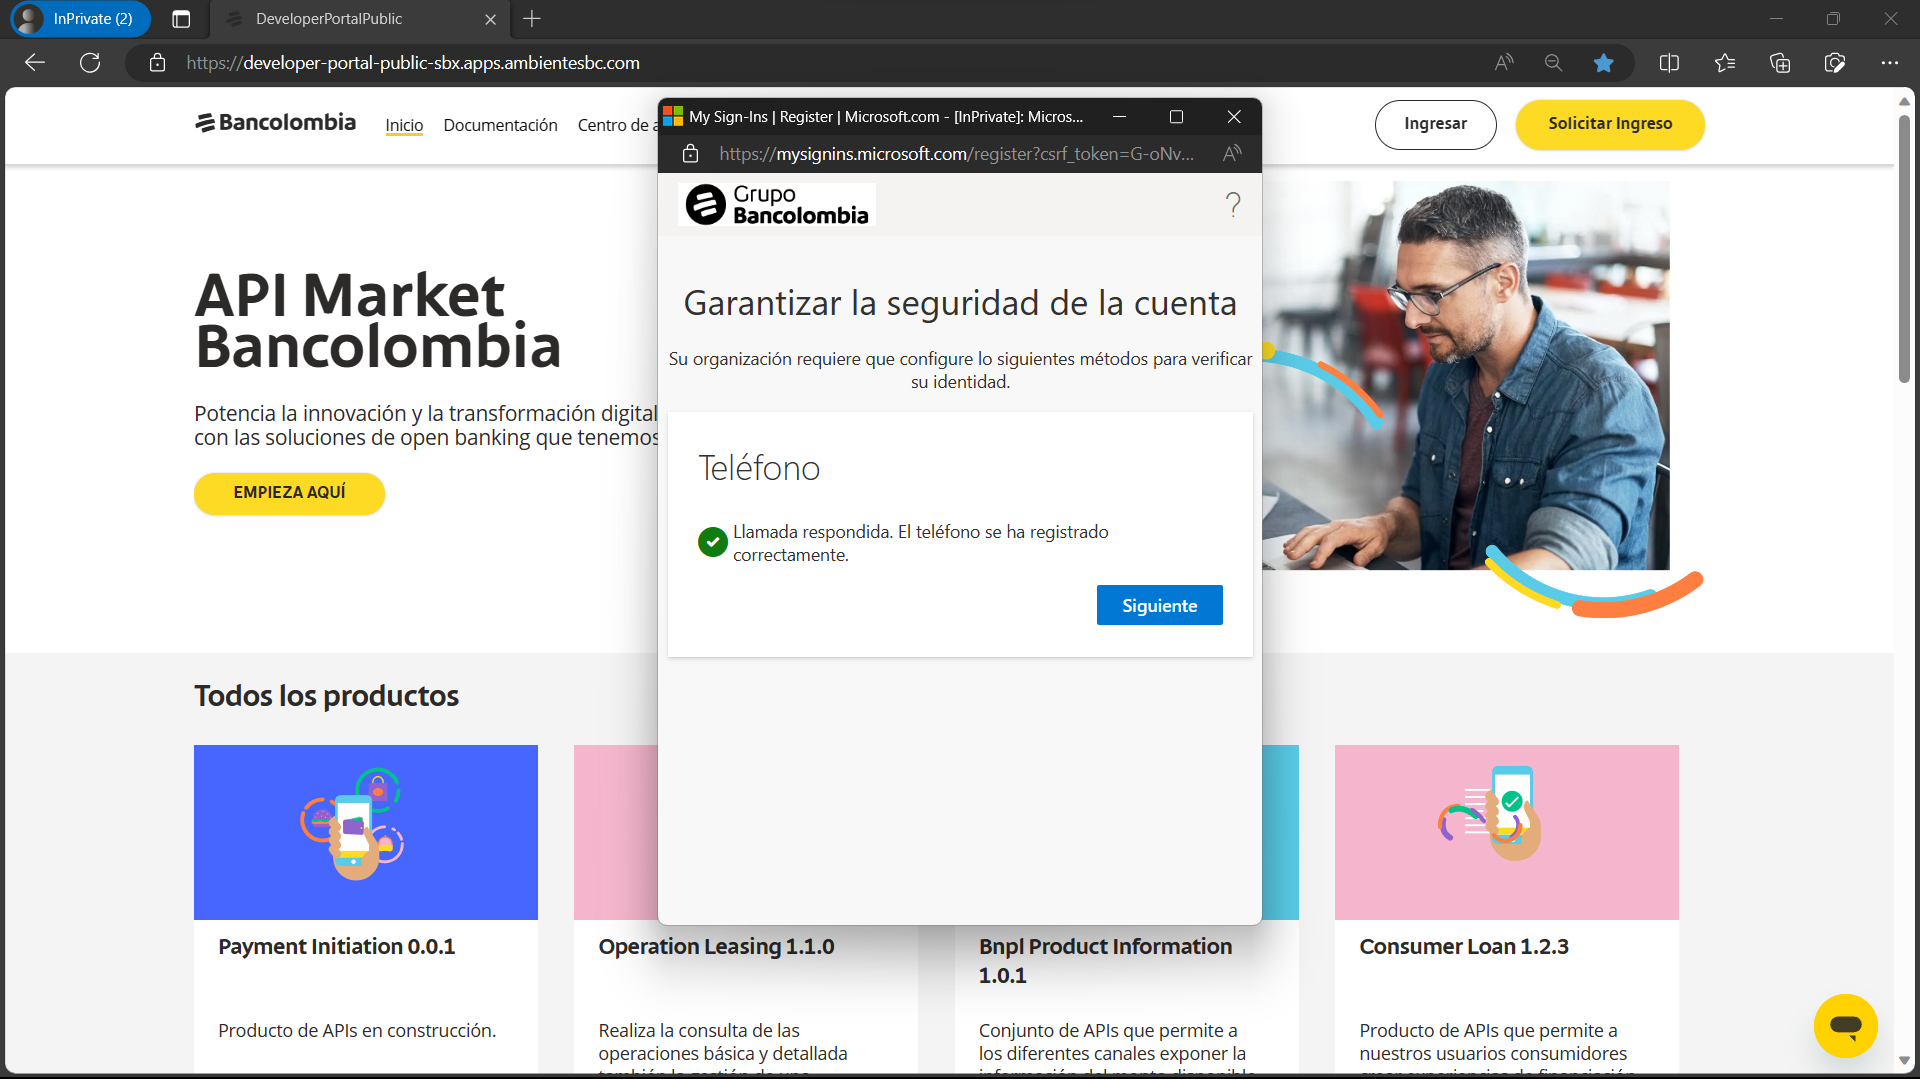Click the EMPIEZA AQUÍ button

pos(289,493)
